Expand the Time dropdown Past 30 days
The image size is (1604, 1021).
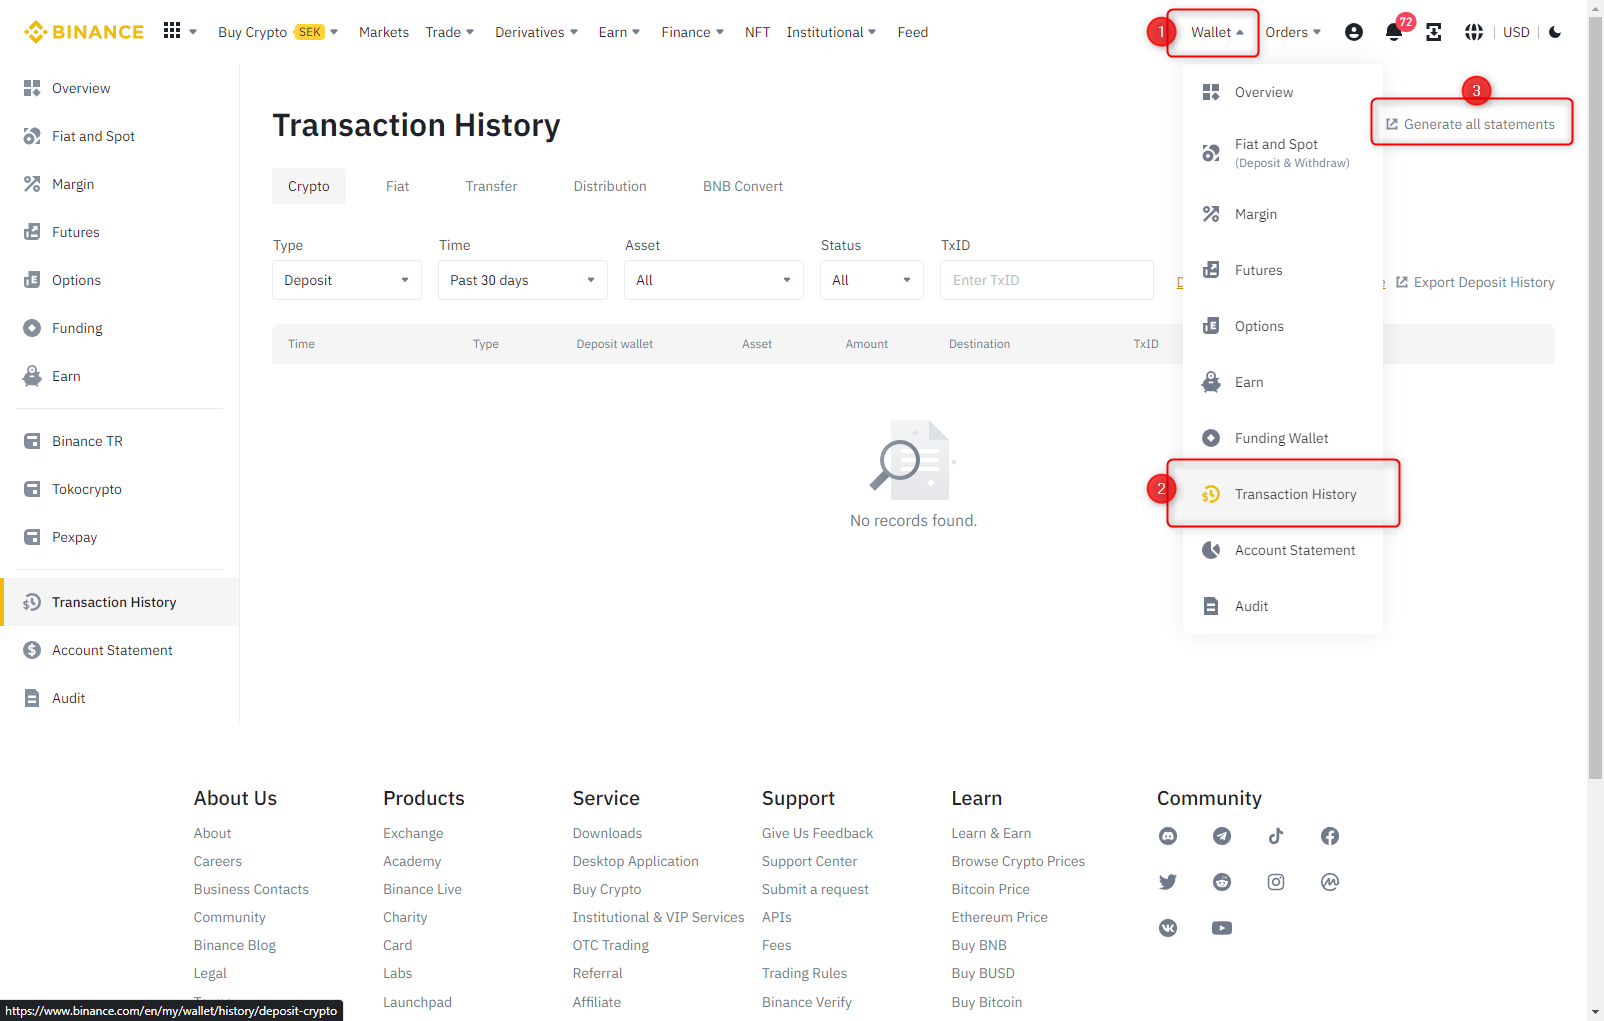(523, 280)
